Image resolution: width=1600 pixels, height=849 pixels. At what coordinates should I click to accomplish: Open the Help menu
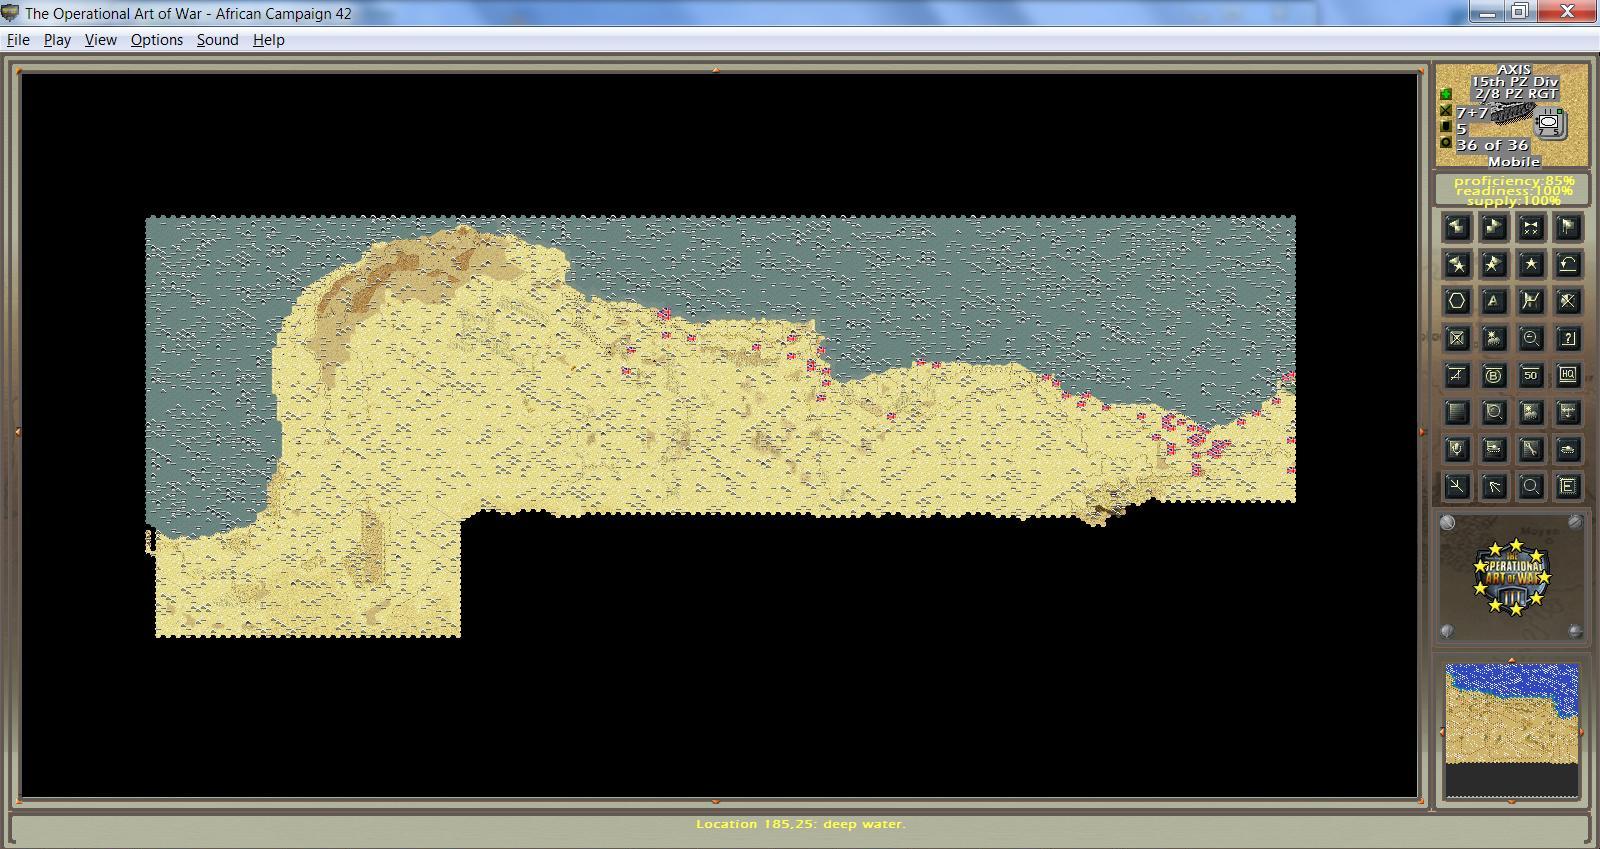[x=268, y=40]
